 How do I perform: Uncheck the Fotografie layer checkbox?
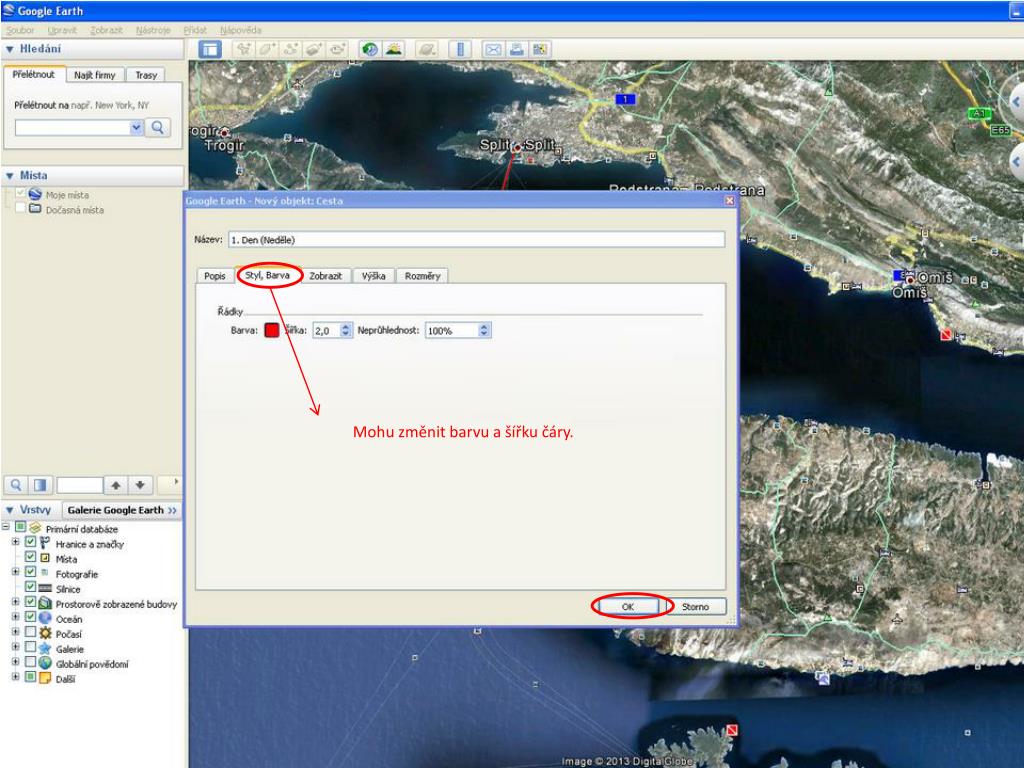pyautogui.click(x=30, y=572)
